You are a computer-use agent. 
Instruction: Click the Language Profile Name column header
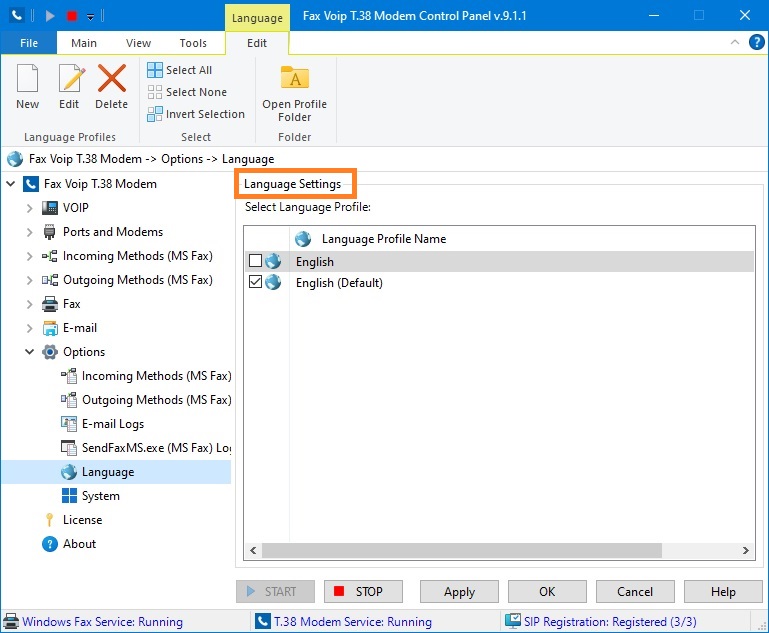click(384, 239)
